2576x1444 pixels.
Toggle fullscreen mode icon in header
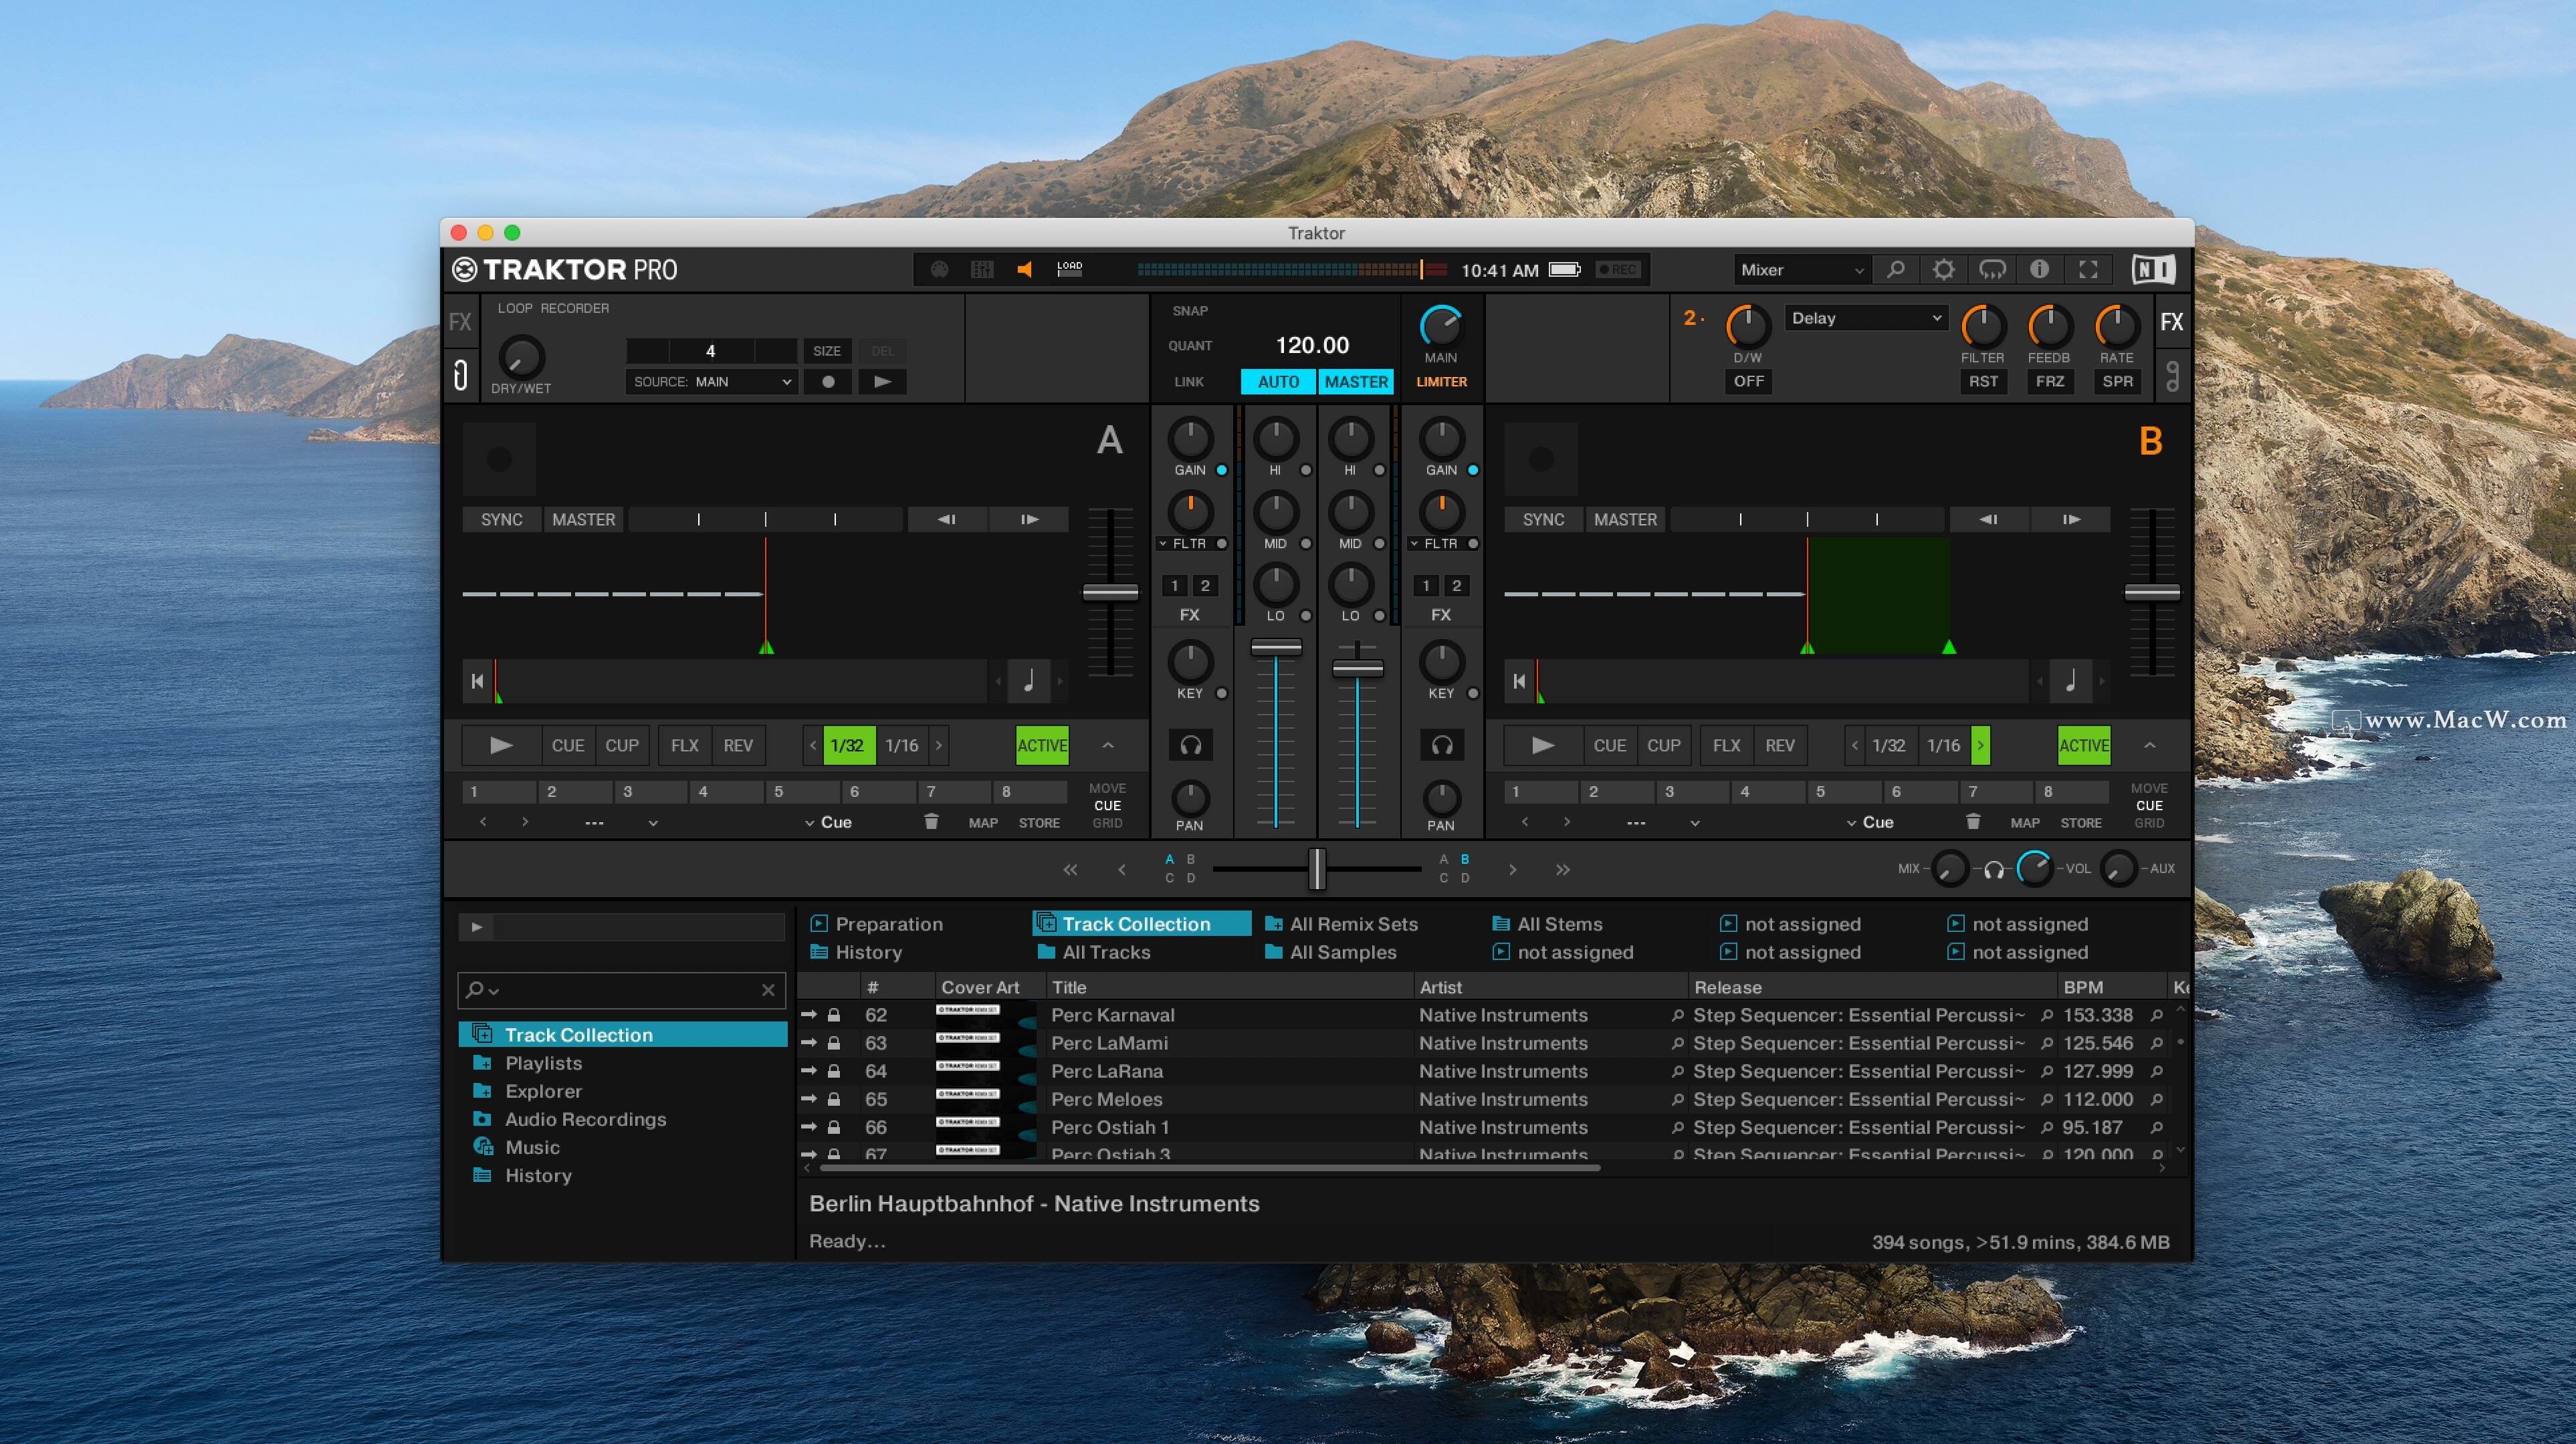(x=2088, y=270)
